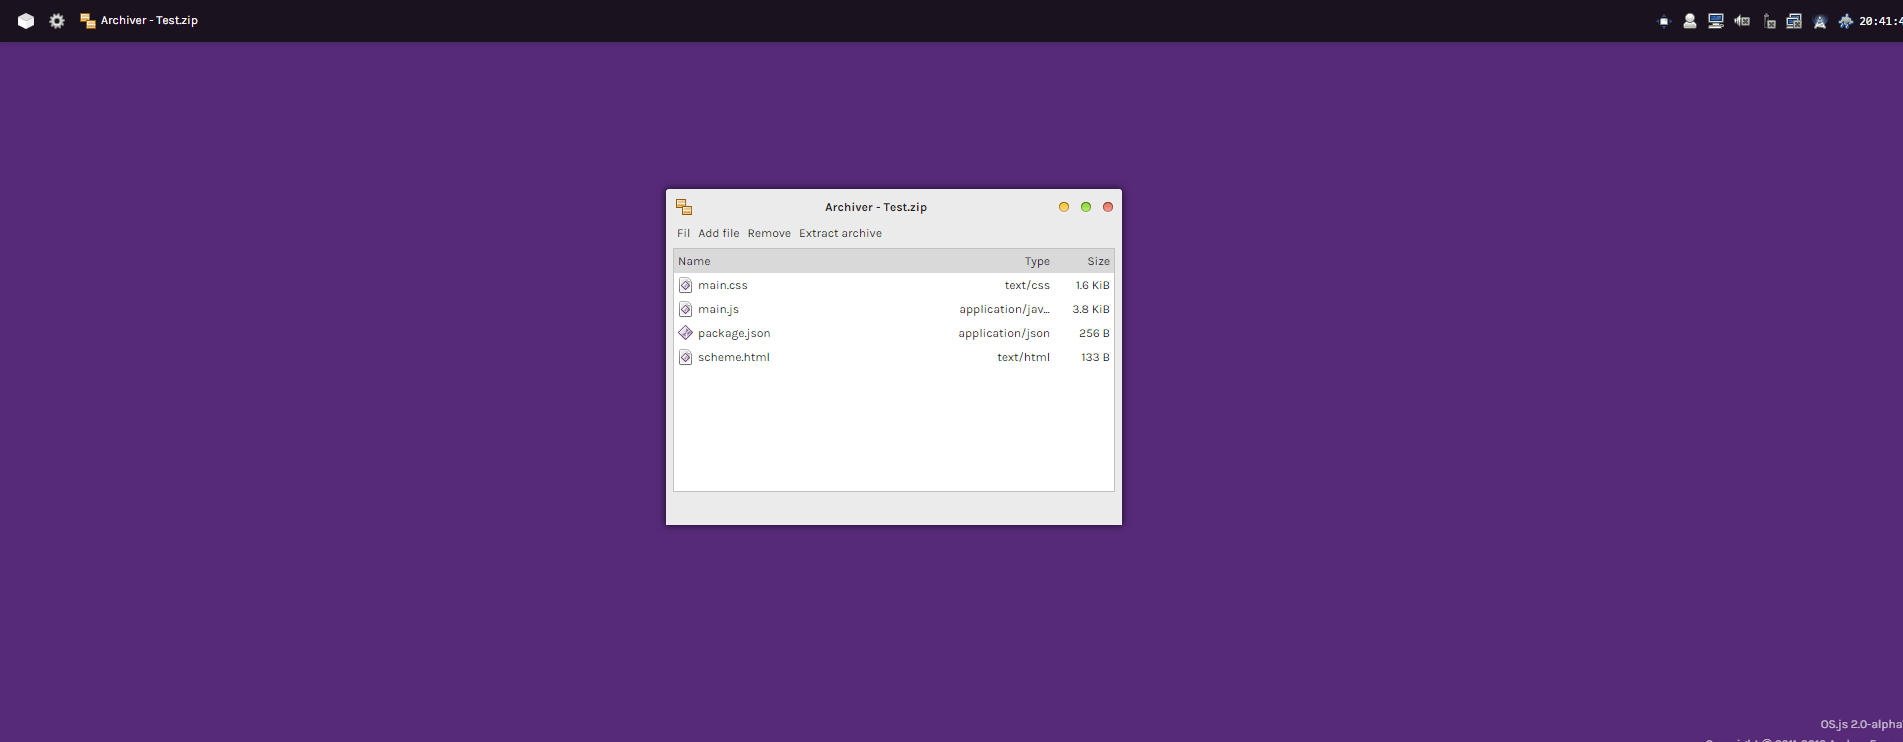
Task: Click the computer monitor tray icon
Action: 1716,21
